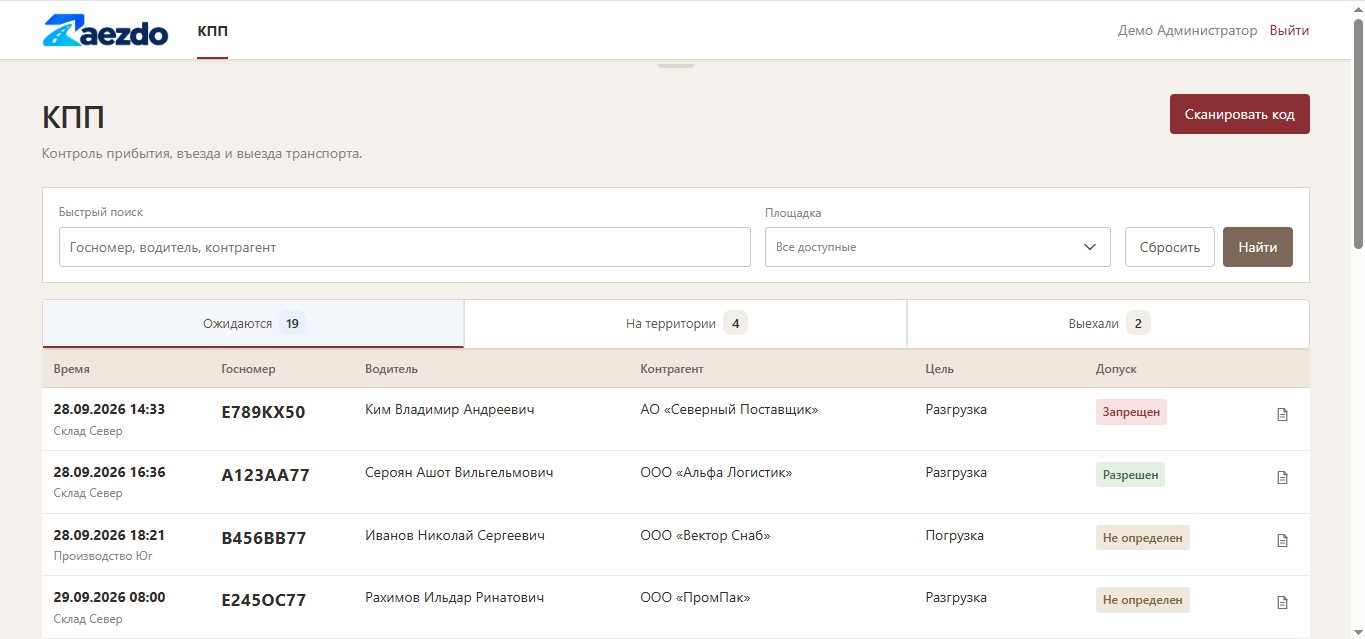Image resolution: width=1365 pixels, height=639 pixels.
Task: Click the Демо Администратор user name
Action: point(1187,31)
